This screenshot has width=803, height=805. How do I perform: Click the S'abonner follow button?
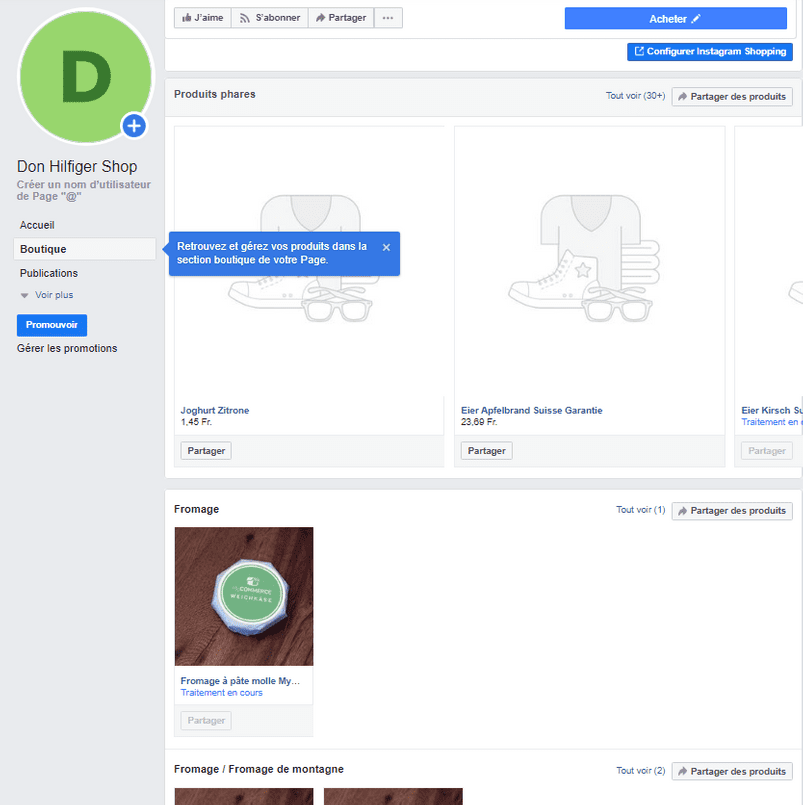coord(270,18)
